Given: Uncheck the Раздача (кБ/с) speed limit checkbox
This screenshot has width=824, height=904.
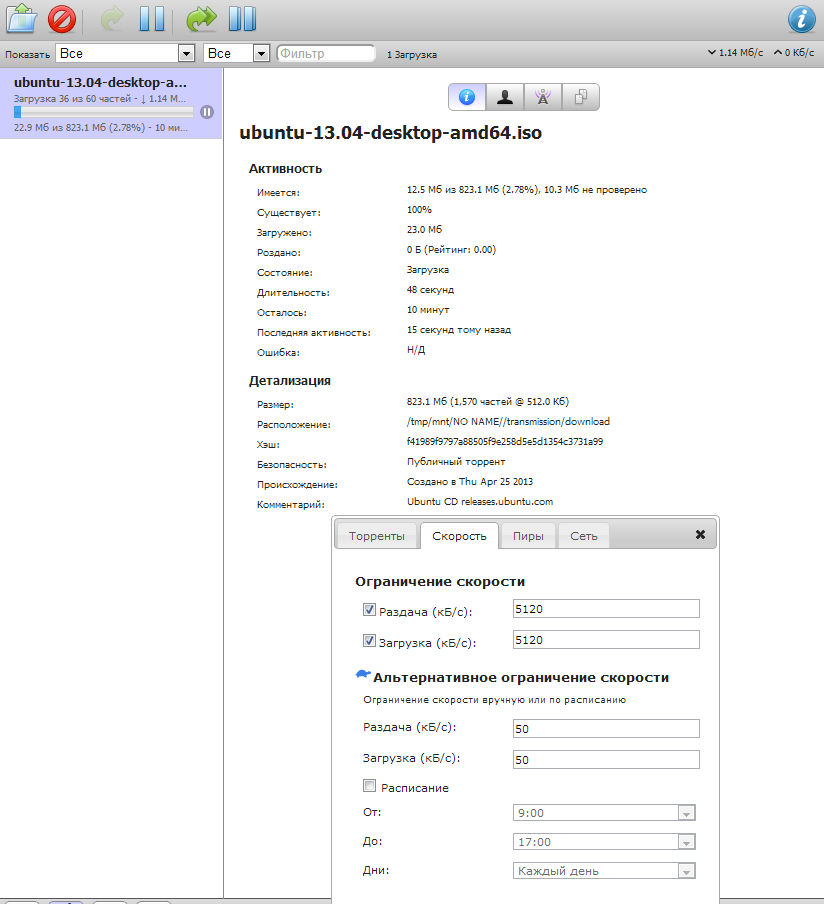Looking at the screenshot, I should [x=369, y=609].
